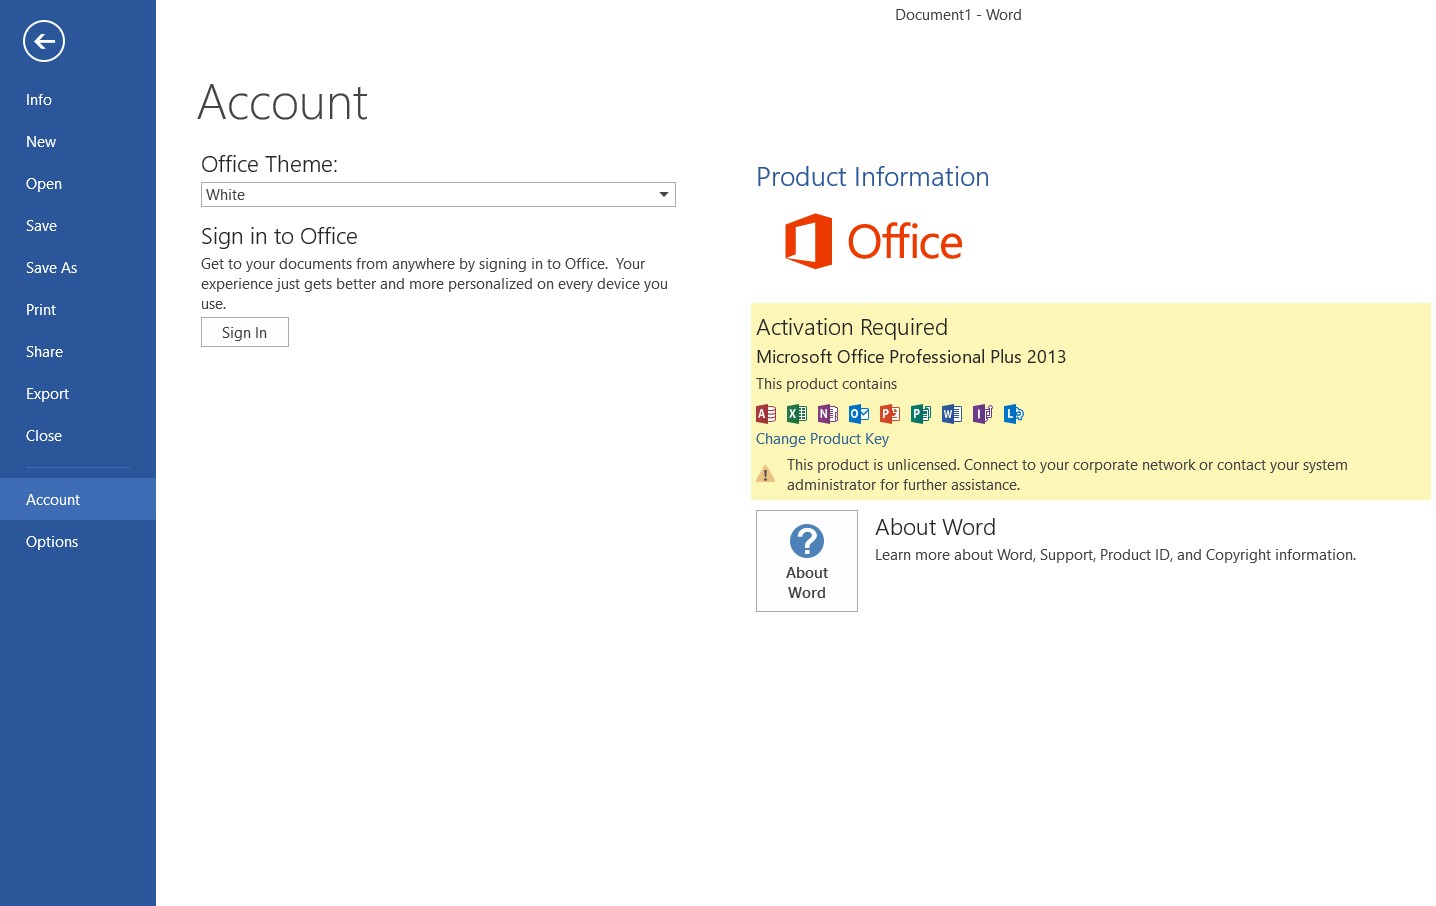Click the Outlook icon in Product Information
This screenshot has height=906, width=1436.
(x=858, y=413)
